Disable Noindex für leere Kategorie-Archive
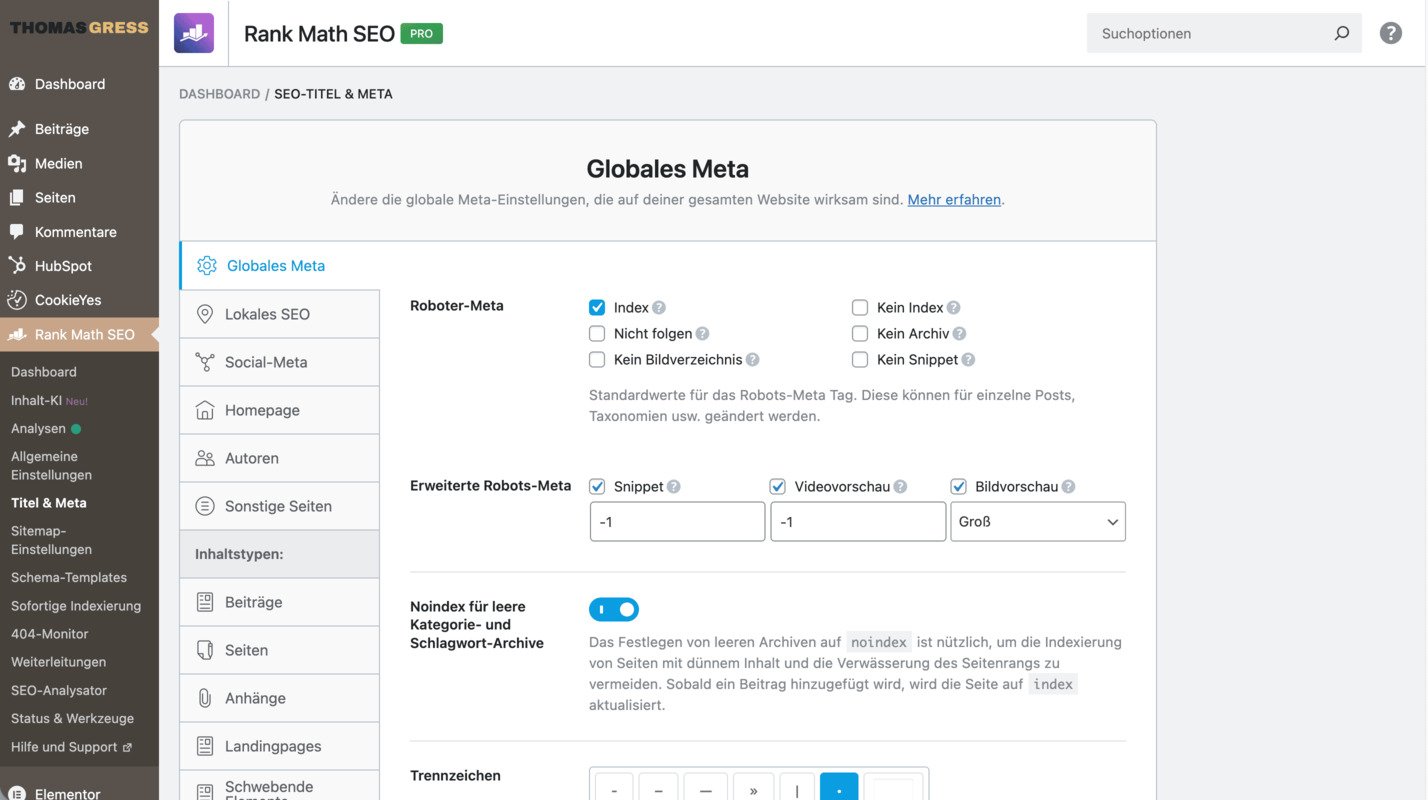 (613, 608)
